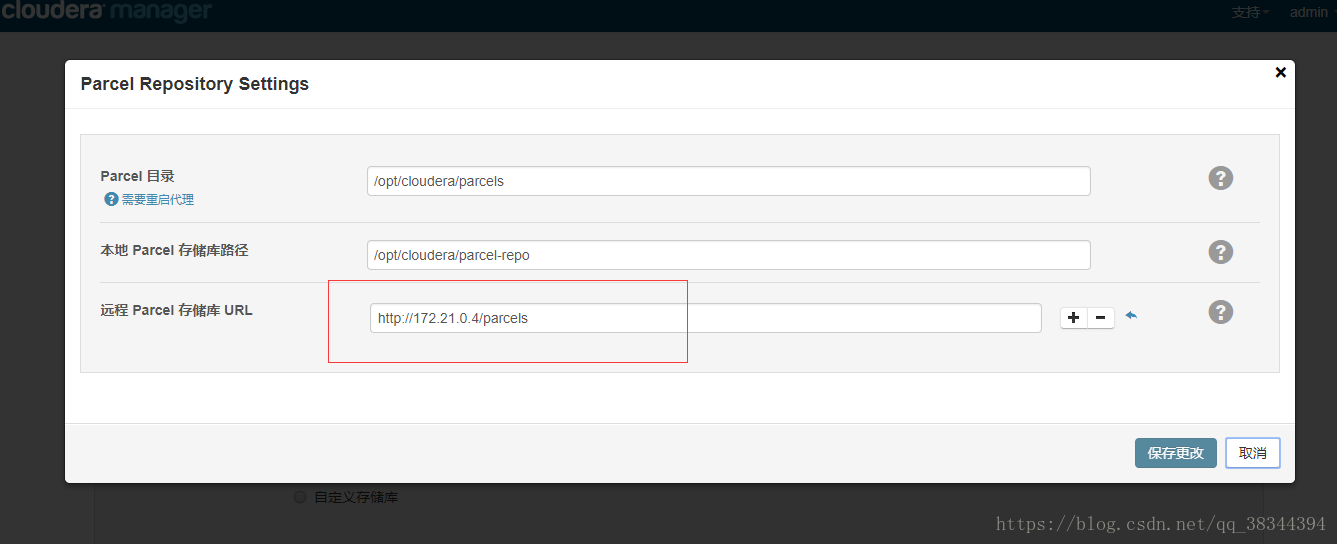Open help for Parcel 目录 setting

(x=1220, y=178)
